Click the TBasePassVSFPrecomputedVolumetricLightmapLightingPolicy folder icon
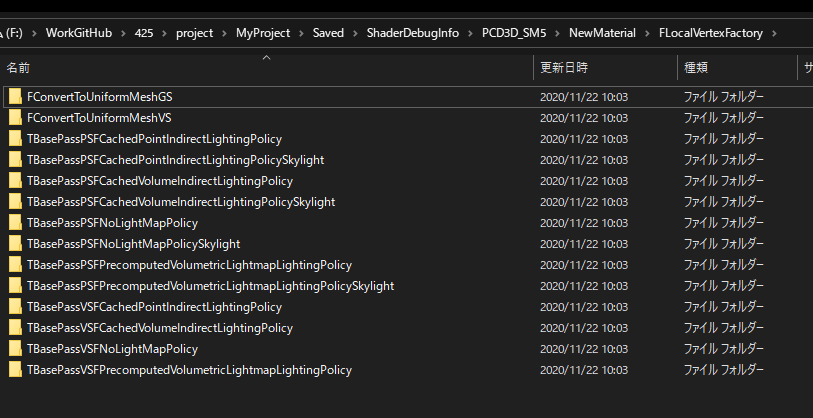 [x=15, y=370]
